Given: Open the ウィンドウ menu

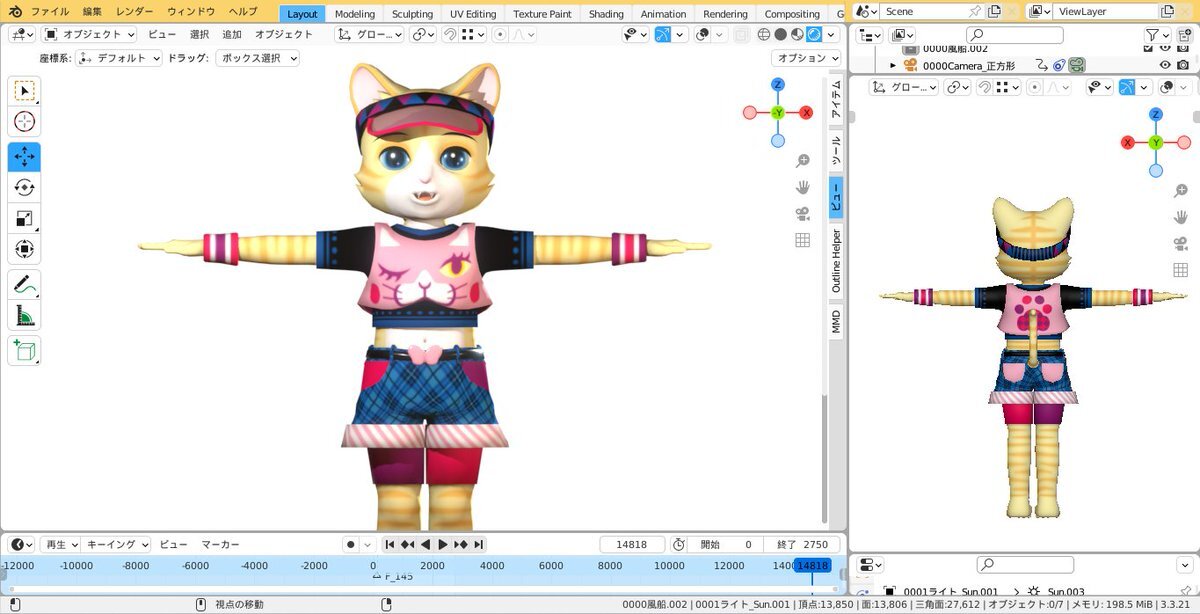Looking at the screenshot, I should 191,12.
